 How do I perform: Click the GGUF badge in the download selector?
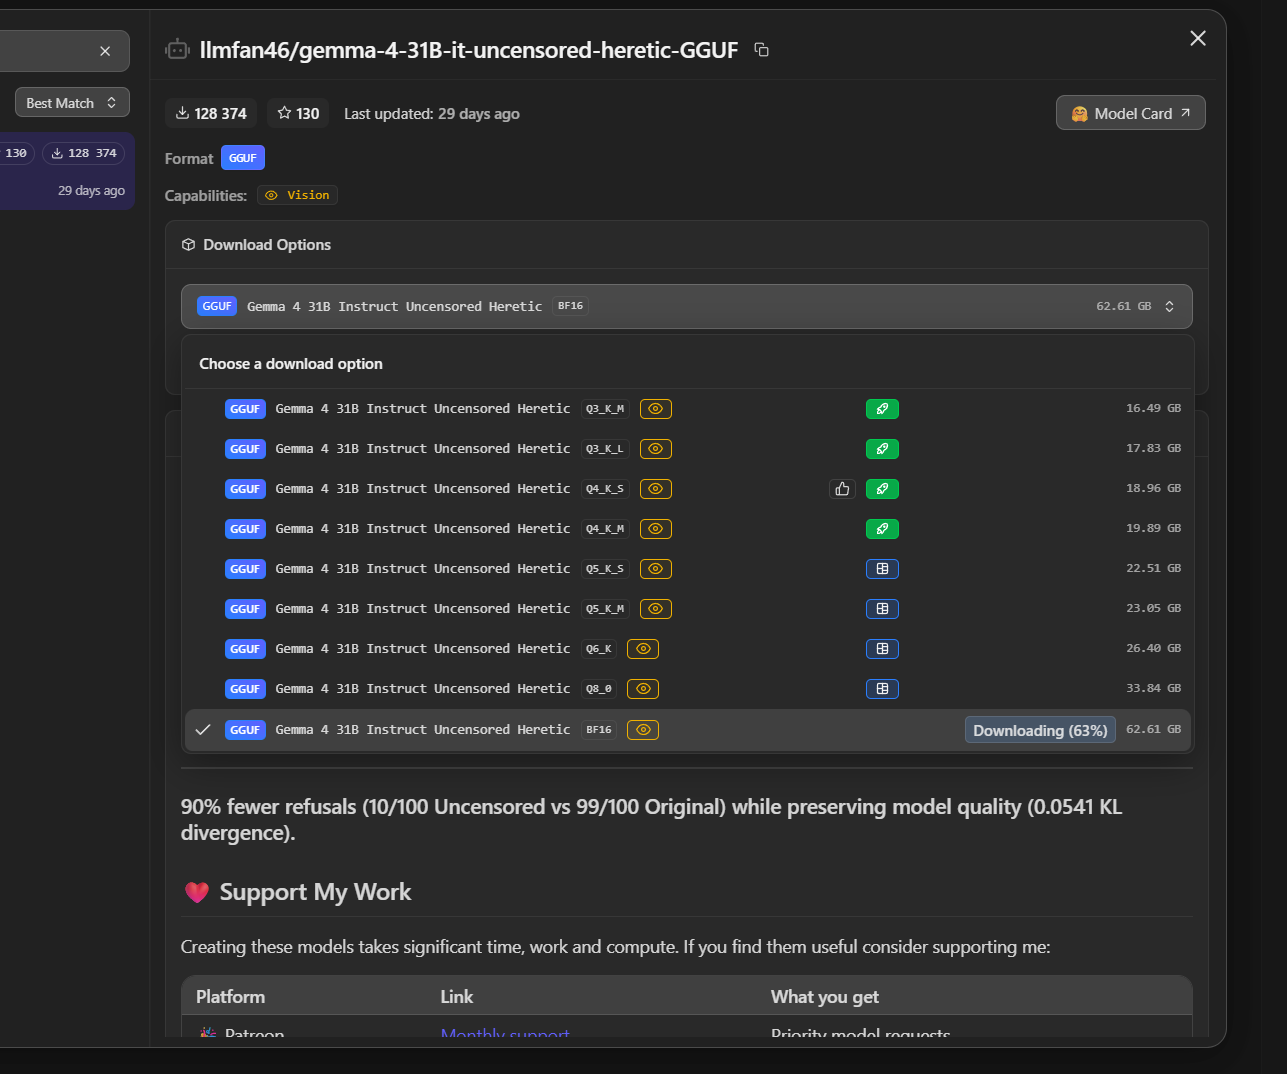click(x=217, y=306)
